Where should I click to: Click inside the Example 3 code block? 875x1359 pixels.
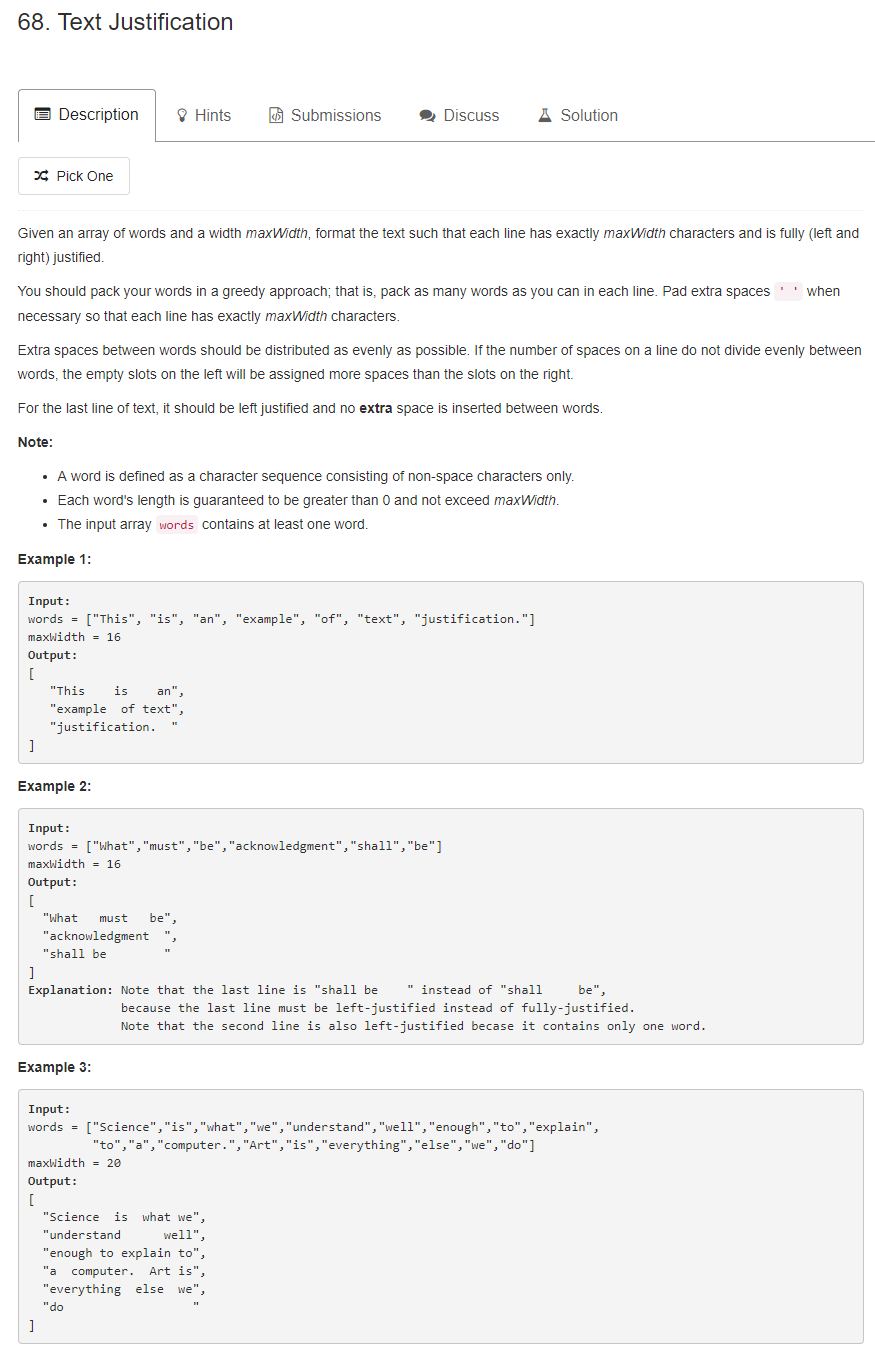(x=441, y=1216)
